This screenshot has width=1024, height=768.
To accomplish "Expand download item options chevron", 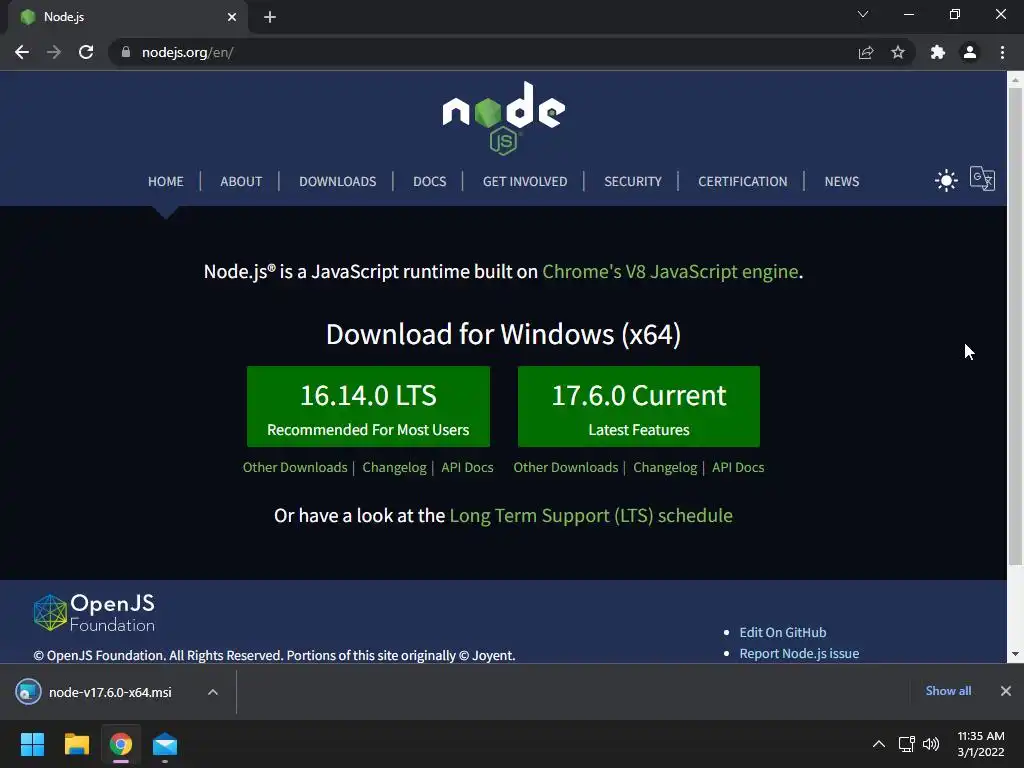I will pos(213,692).
